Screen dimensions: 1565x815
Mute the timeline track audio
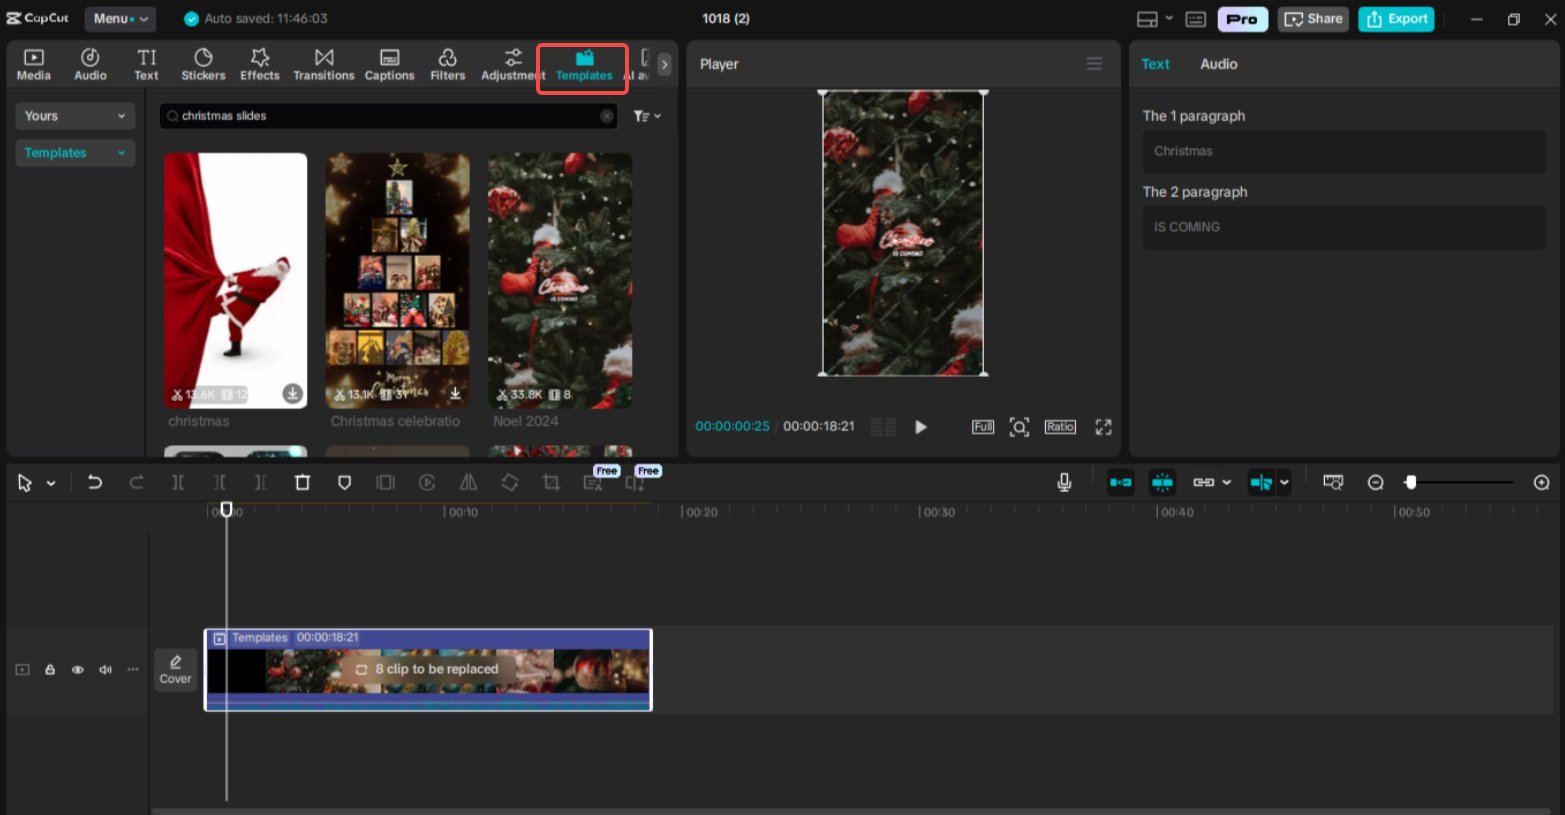click(105, 670)
